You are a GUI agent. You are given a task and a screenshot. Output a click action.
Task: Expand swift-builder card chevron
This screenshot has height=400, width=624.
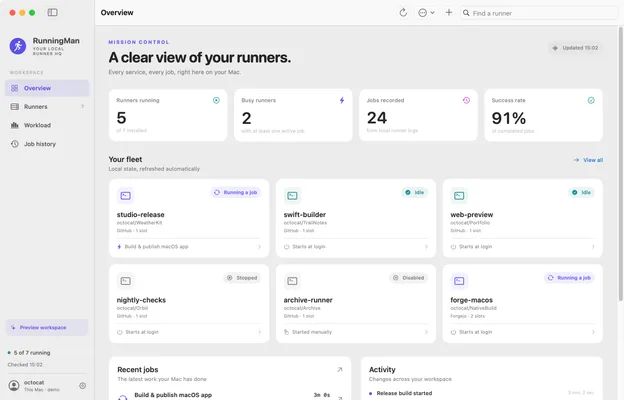click(x=426, y=247)
